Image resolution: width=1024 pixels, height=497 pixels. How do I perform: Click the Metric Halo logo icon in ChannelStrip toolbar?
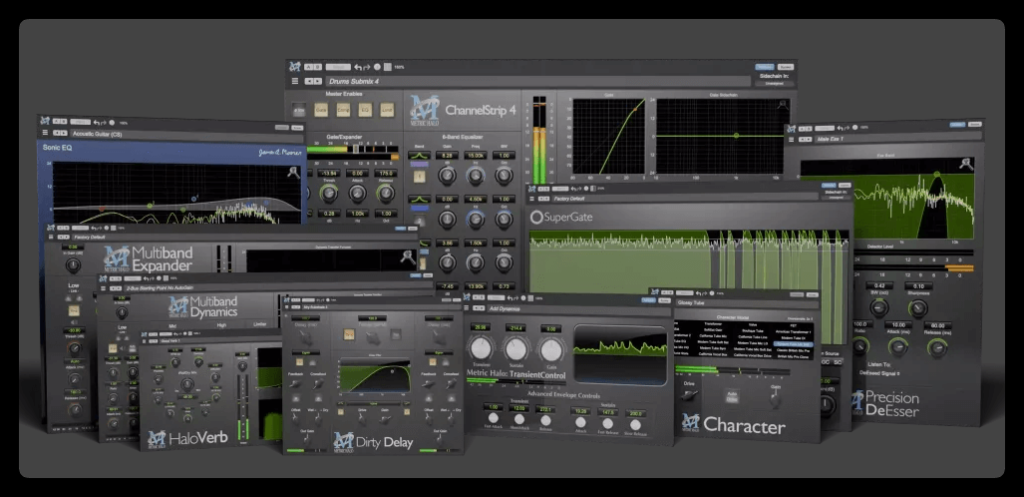[x=295, y=67]
